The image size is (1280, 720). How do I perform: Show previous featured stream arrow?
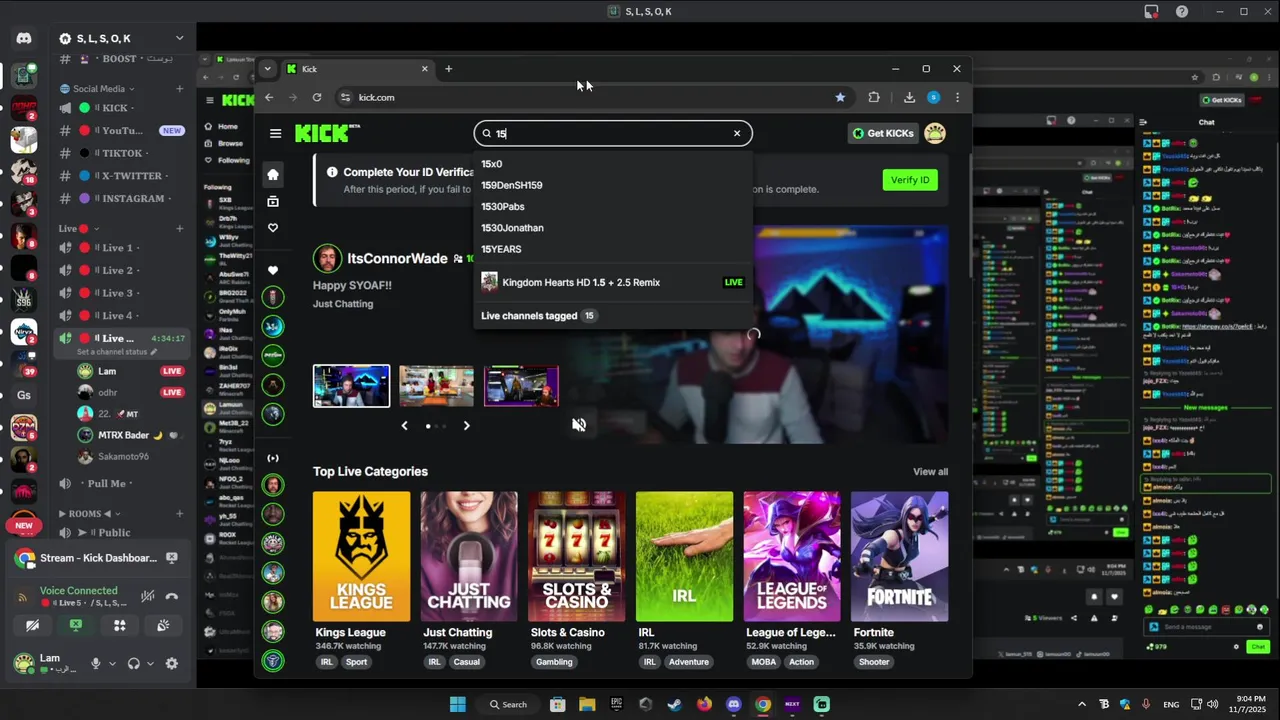[404, 426]
